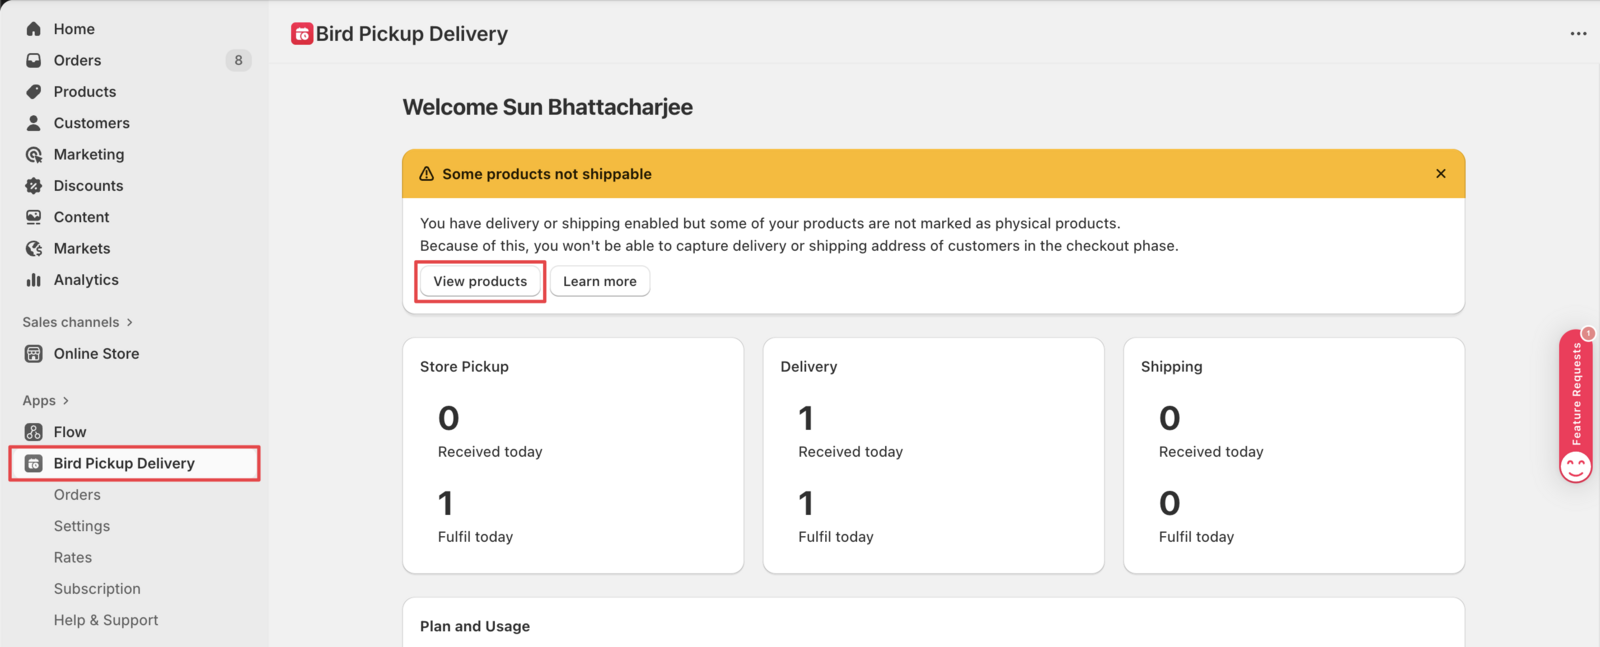Screen dimensions: 1600x647
Task: Click the Home house icon
Action: 34,29
